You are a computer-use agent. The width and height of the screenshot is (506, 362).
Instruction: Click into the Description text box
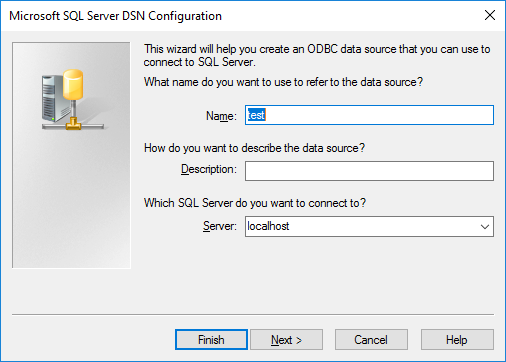pos(369,171)
